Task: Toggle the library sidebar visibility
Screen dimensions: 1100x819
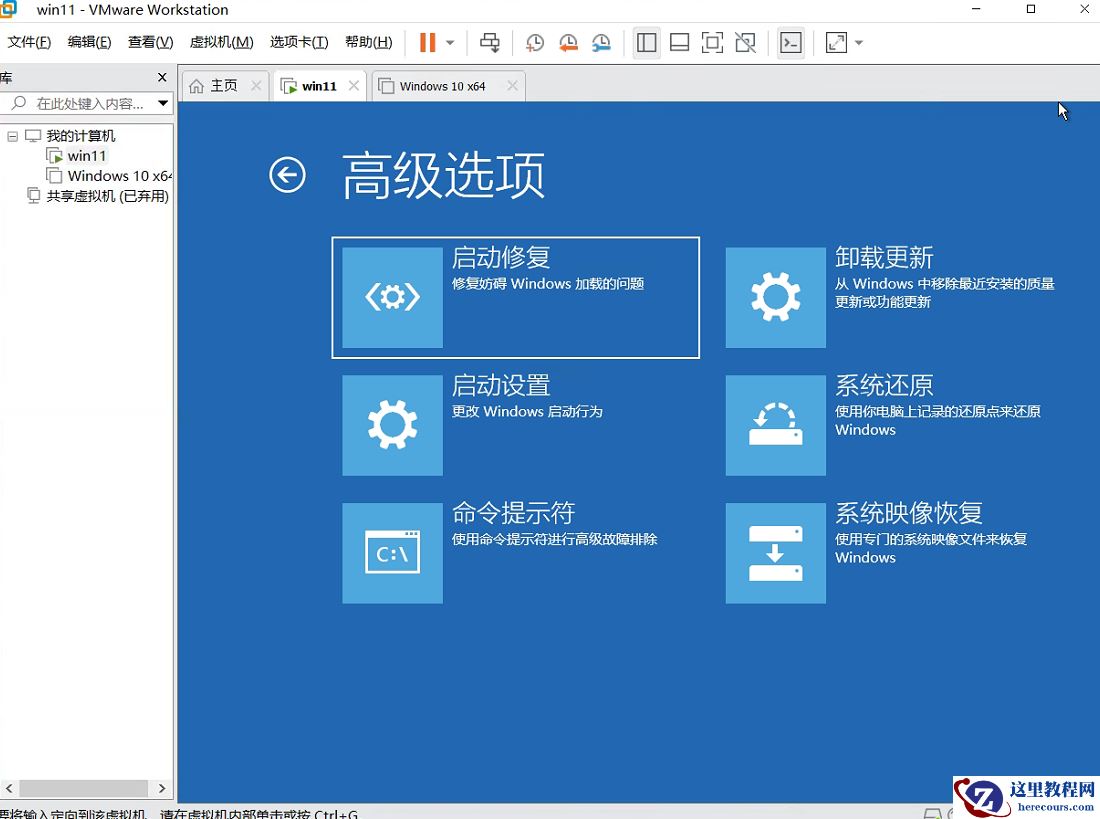Action: (x=646, y=42)
